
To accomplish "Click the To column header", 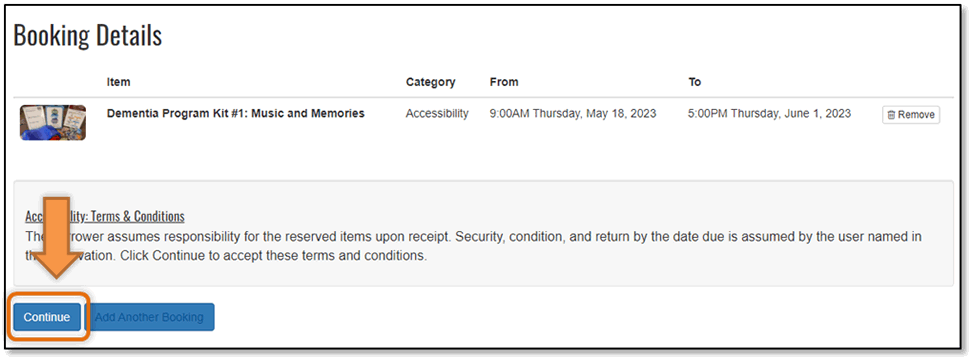I will (x=694, y=82).
